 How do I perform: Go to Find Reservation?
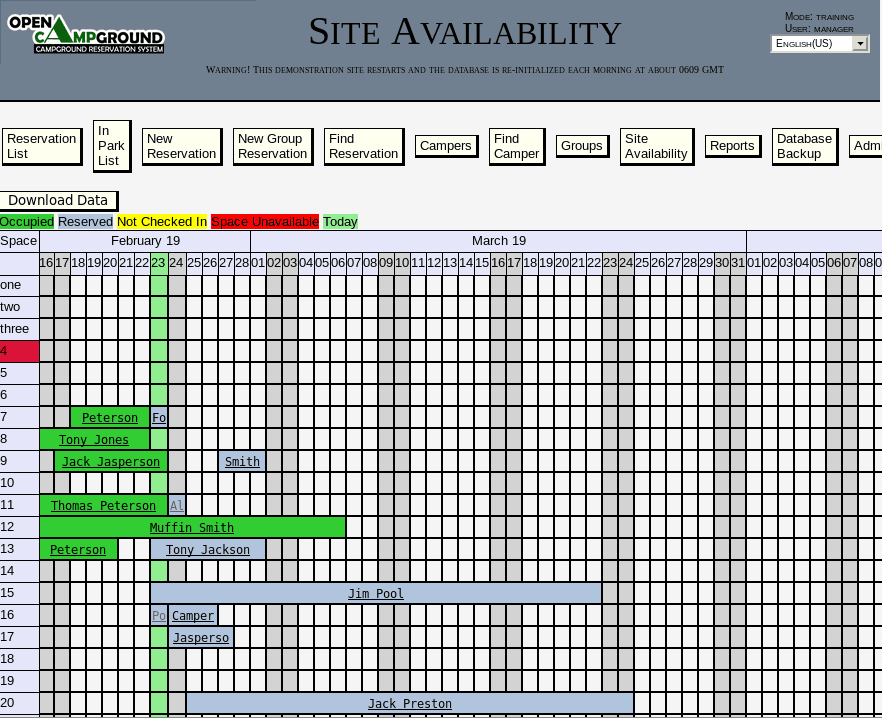[x=363, y=146]
